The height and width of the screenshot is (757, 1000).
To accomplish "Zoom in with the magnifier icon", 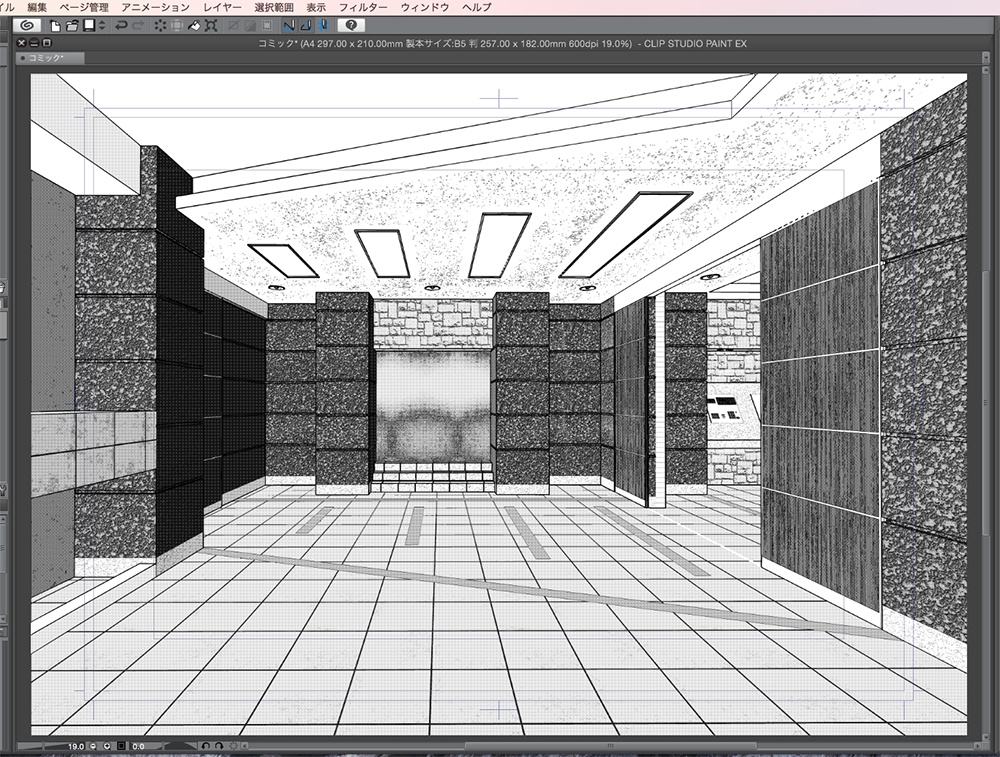I will (x=106, y=746).
